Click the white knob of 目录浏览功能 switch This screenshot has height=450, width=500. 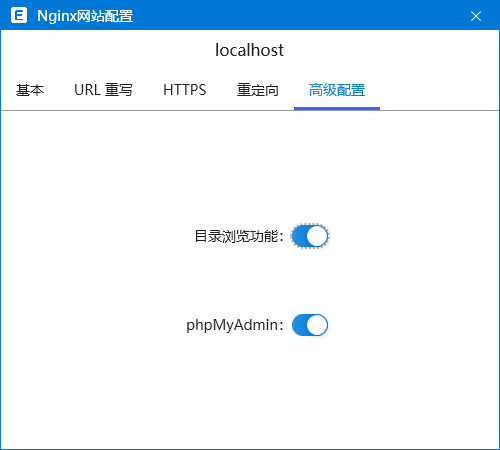coord(317,236)
